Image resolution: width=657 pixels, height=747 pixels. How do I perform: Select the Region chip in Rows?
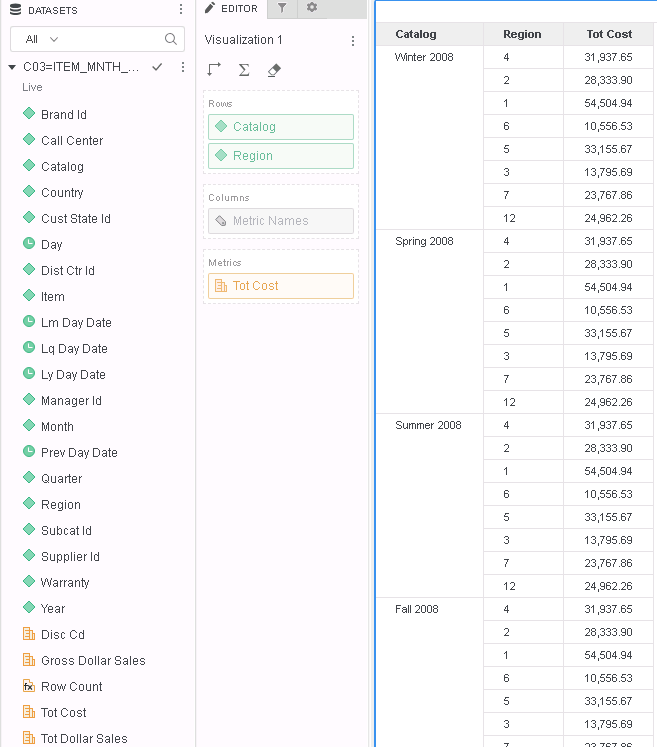click(281, 156)
